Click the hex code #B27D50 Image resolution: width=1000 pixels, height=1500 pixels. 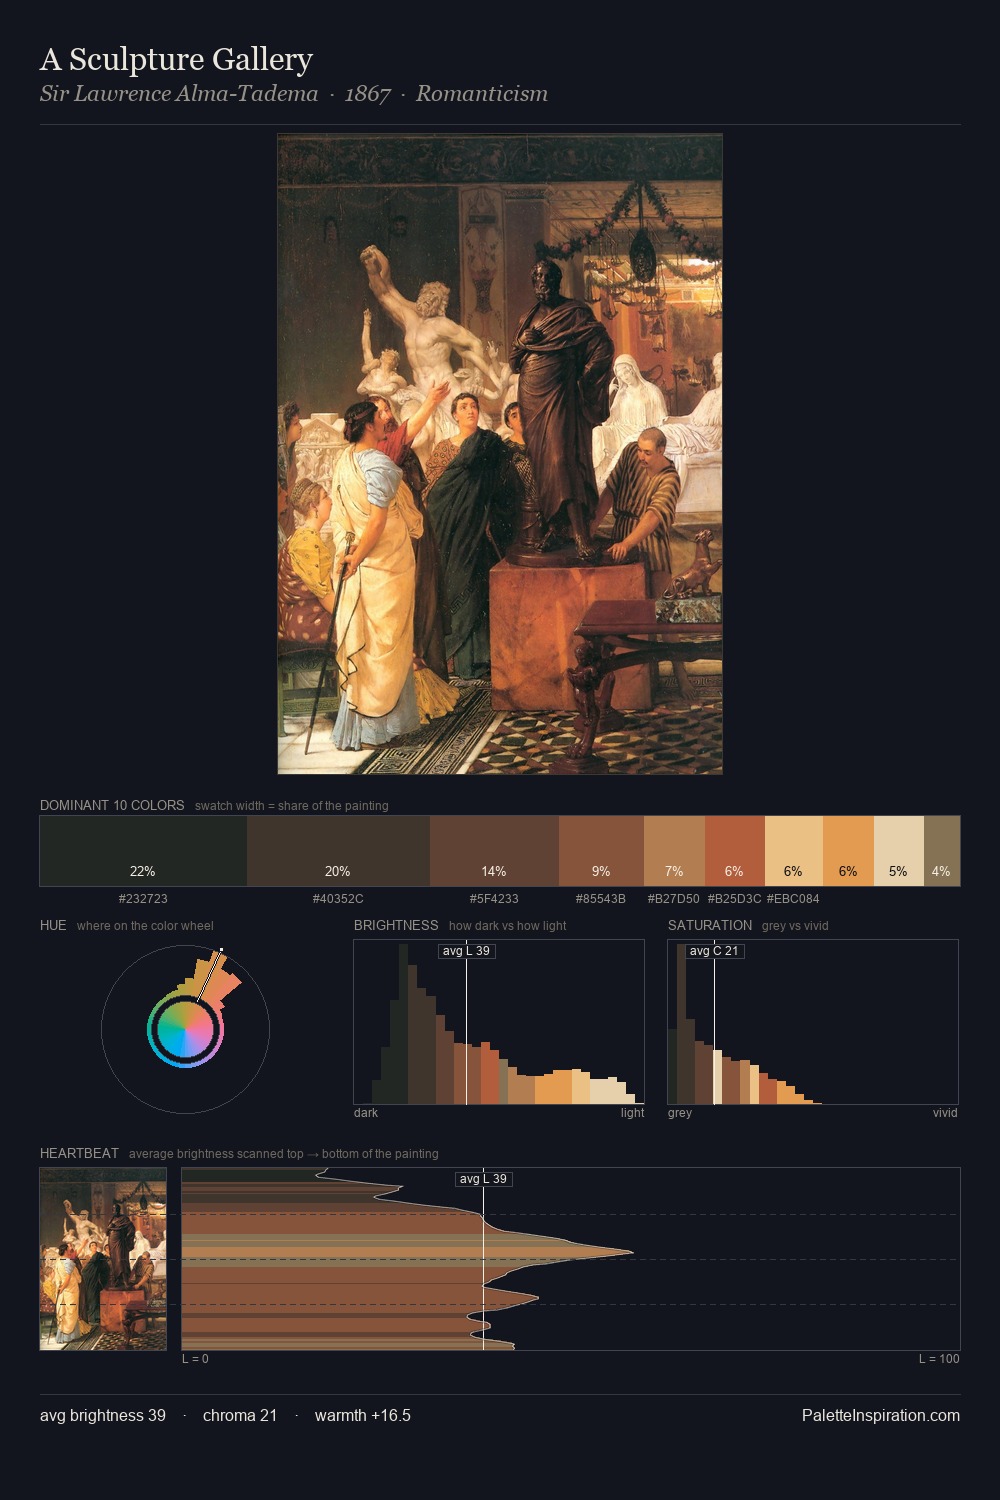[x=674, y=899]
